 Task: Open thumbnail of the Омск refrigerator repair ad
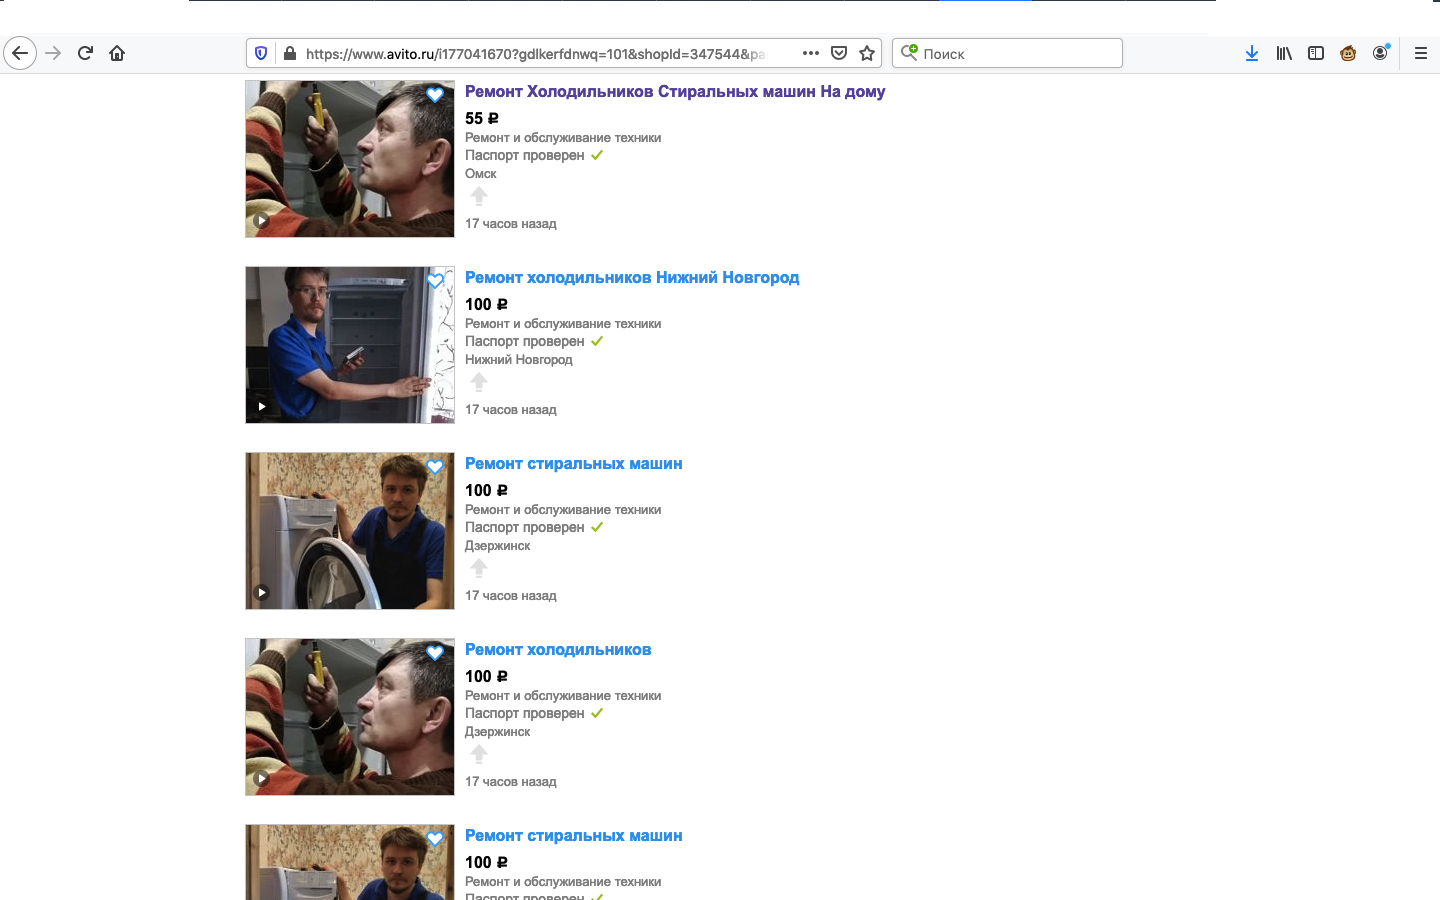pyautogui.click(x=350, y=159)
